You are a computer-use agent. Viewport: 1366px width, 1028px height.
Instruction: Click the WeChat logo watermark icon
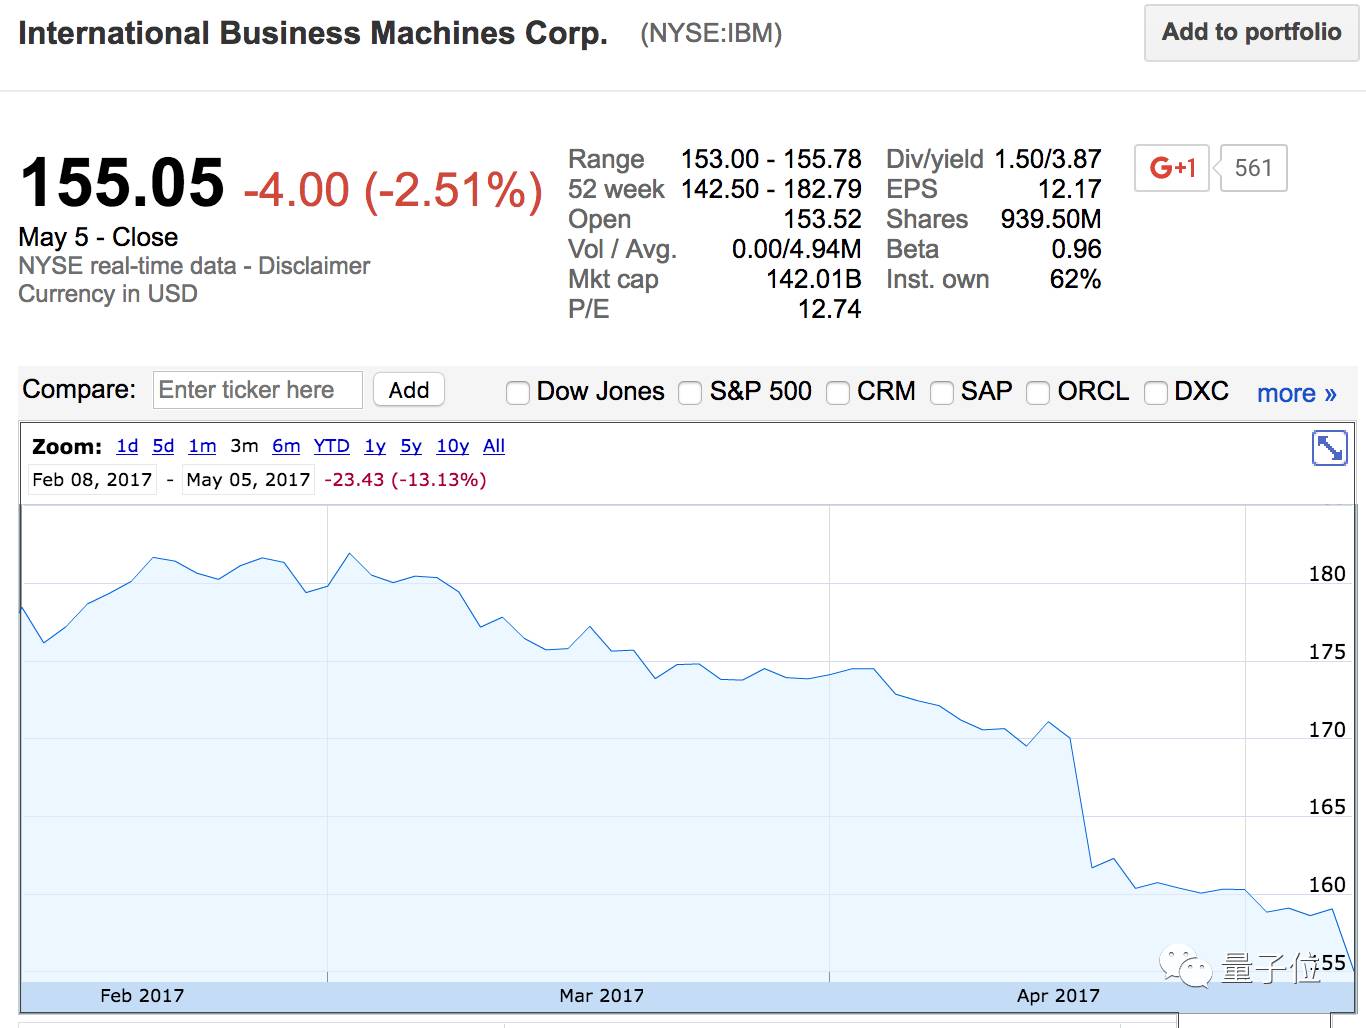(1183, 964)
